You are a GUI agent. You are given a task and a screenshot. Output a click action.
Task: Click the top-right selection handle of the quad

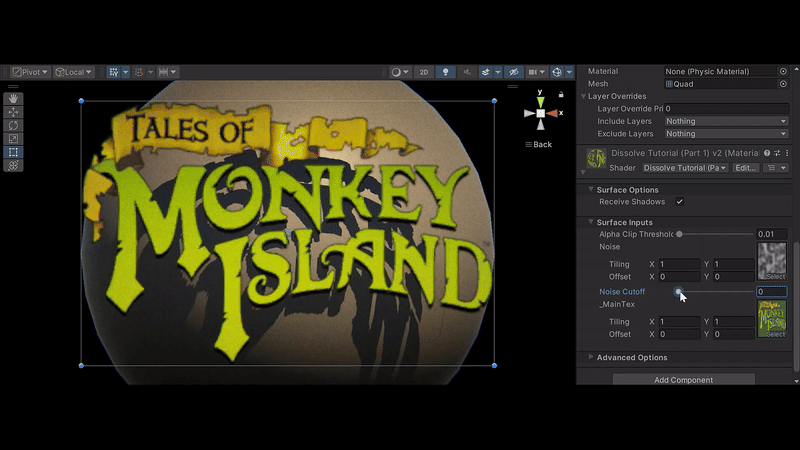coord(494,101)
